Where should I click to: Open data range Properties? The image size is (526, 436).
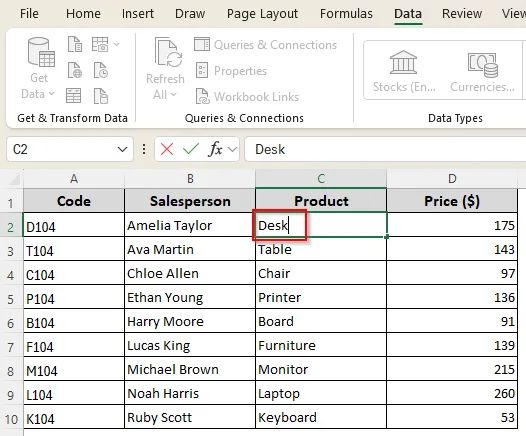(231, 70)
